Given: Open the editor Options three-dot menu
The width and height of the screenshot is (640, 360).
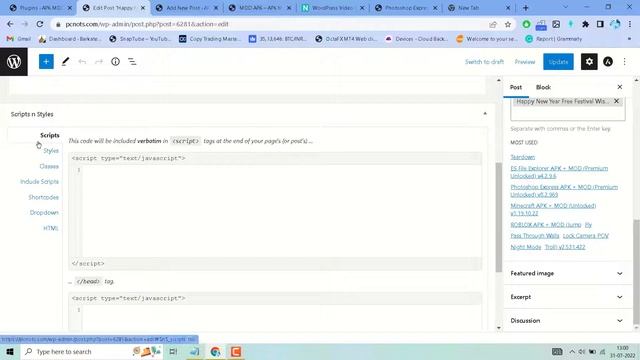Looking at the screenshot, I should click(624, 62).
